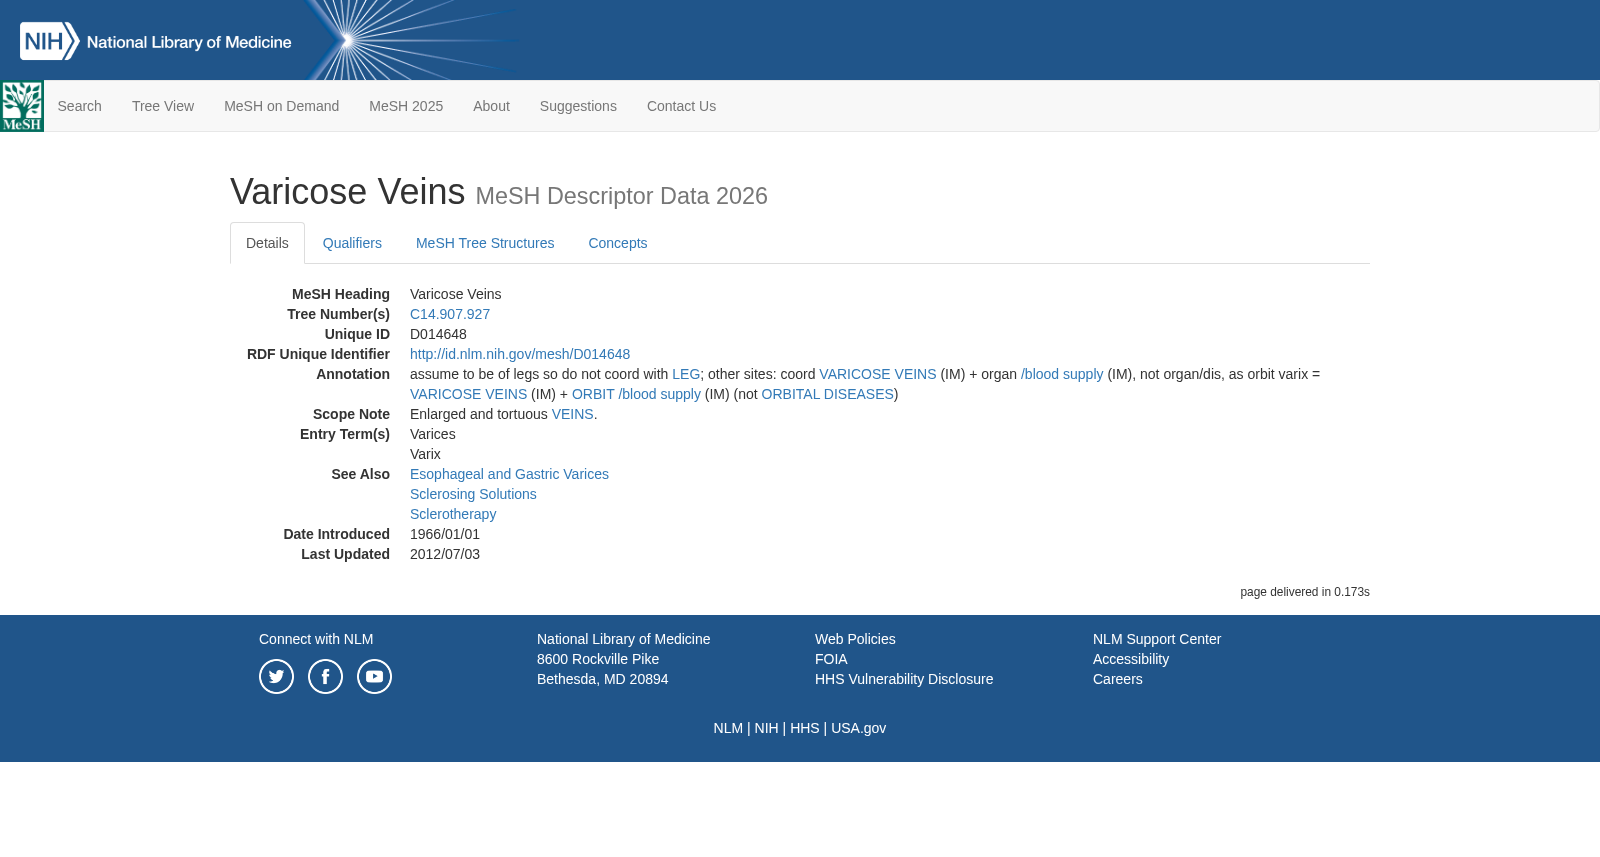Image resolution: width=1600 pixels, height=857 pixels.
Task: Open the Web Policies footer link
Action: pos(855,639)
